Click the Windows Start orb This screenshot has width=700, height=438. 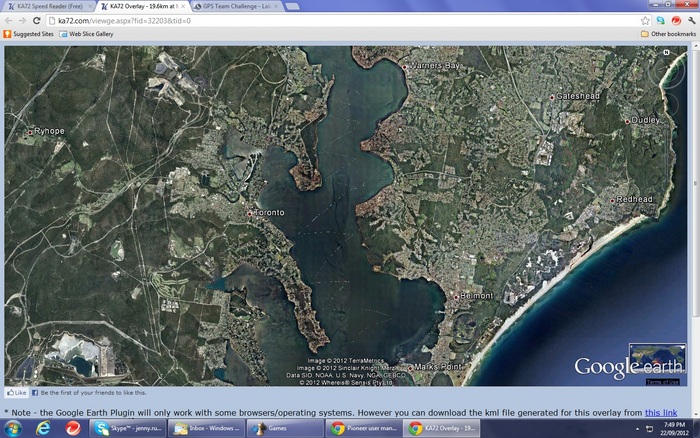(13, 428)
